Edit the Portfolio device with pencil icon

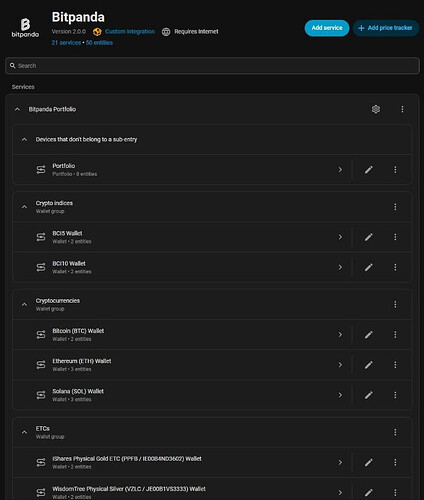coord(368,170)
